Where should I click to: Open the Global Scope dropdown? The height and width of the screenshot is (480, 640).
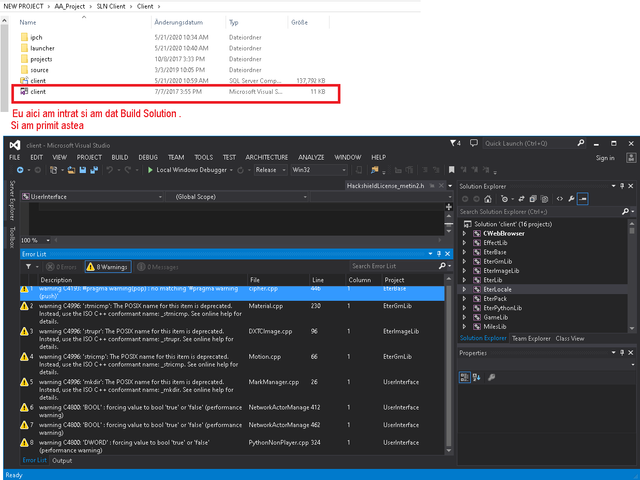(237, 197)
